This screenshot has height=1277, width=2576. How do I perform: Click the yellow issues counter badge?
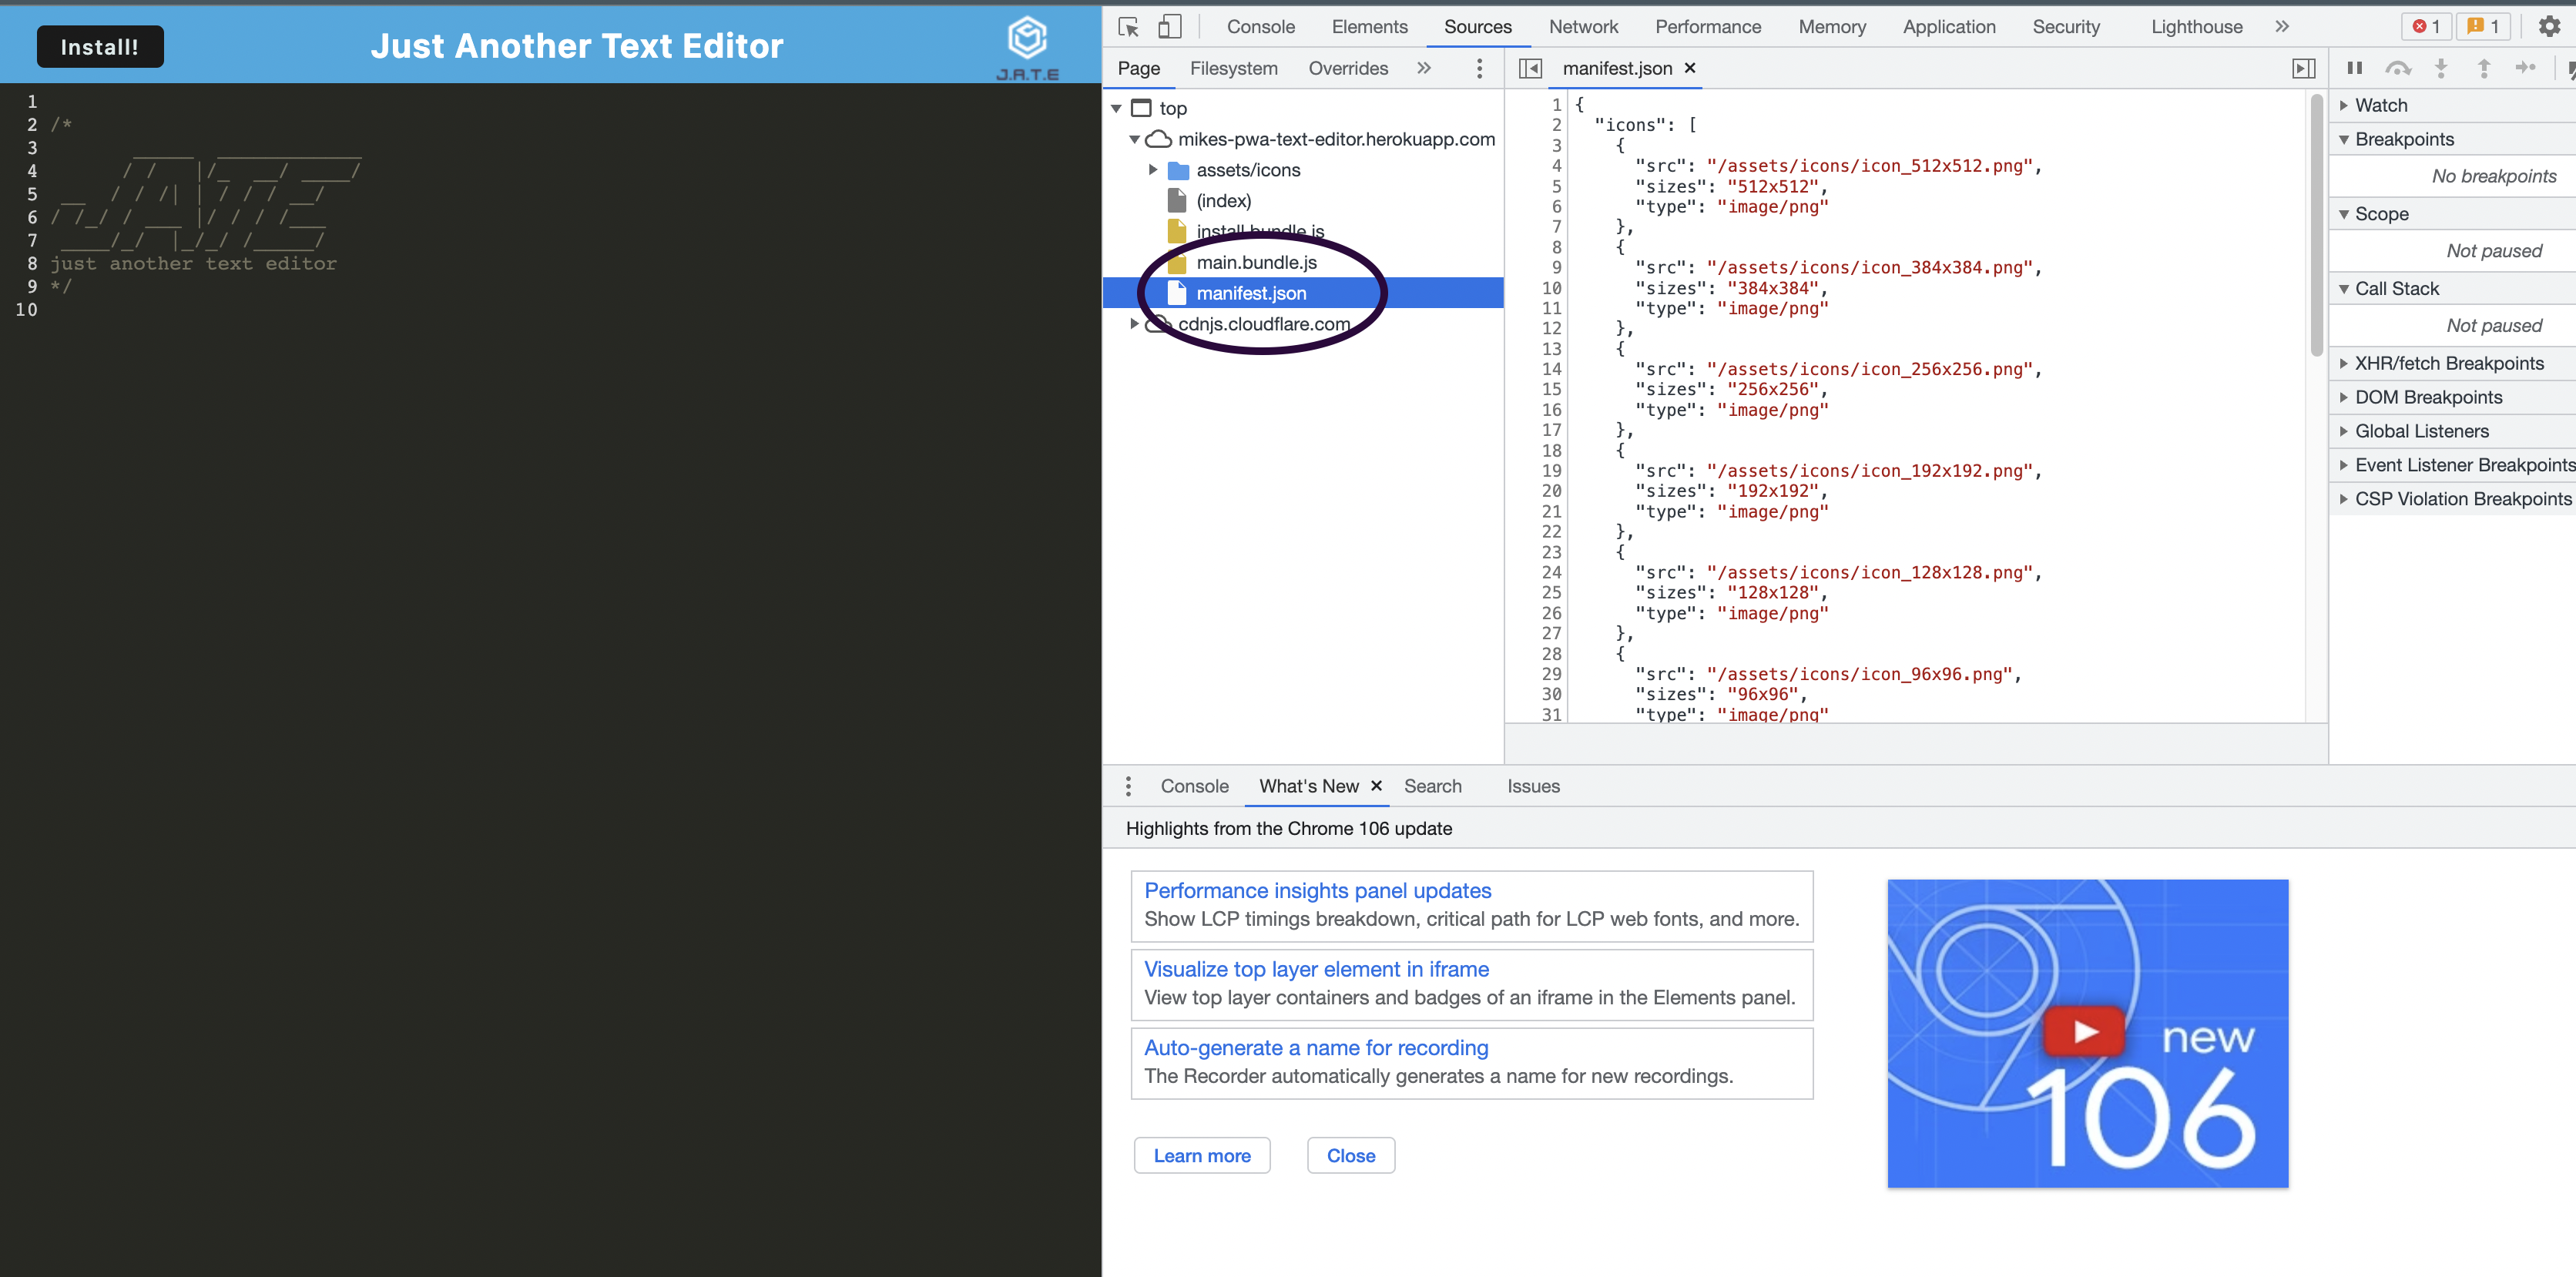pos(2484,26)
